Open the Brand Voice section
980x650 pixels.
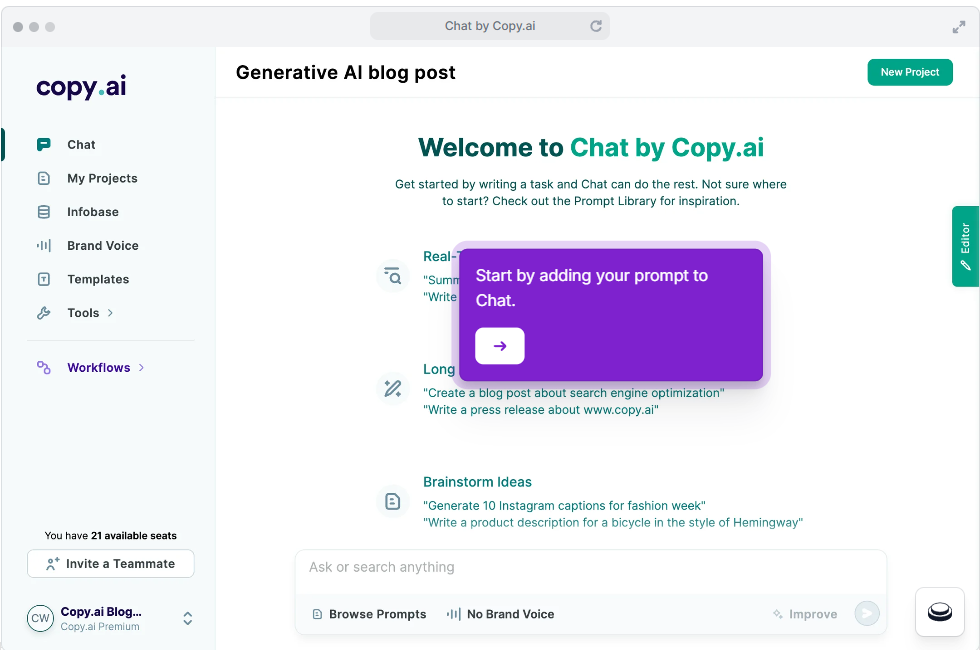pyautogui.click(x=101, y=245)
